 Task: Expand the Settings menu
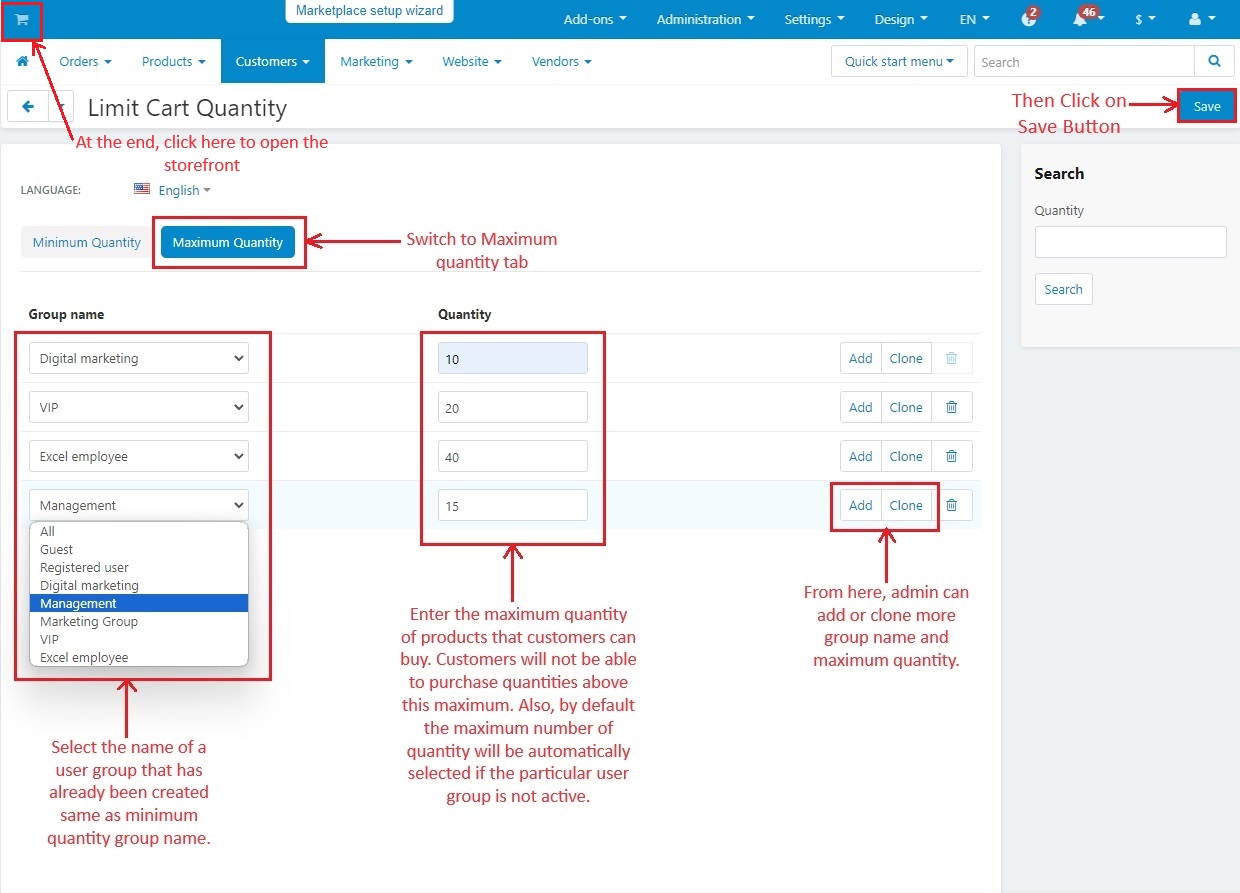(814, 19)
